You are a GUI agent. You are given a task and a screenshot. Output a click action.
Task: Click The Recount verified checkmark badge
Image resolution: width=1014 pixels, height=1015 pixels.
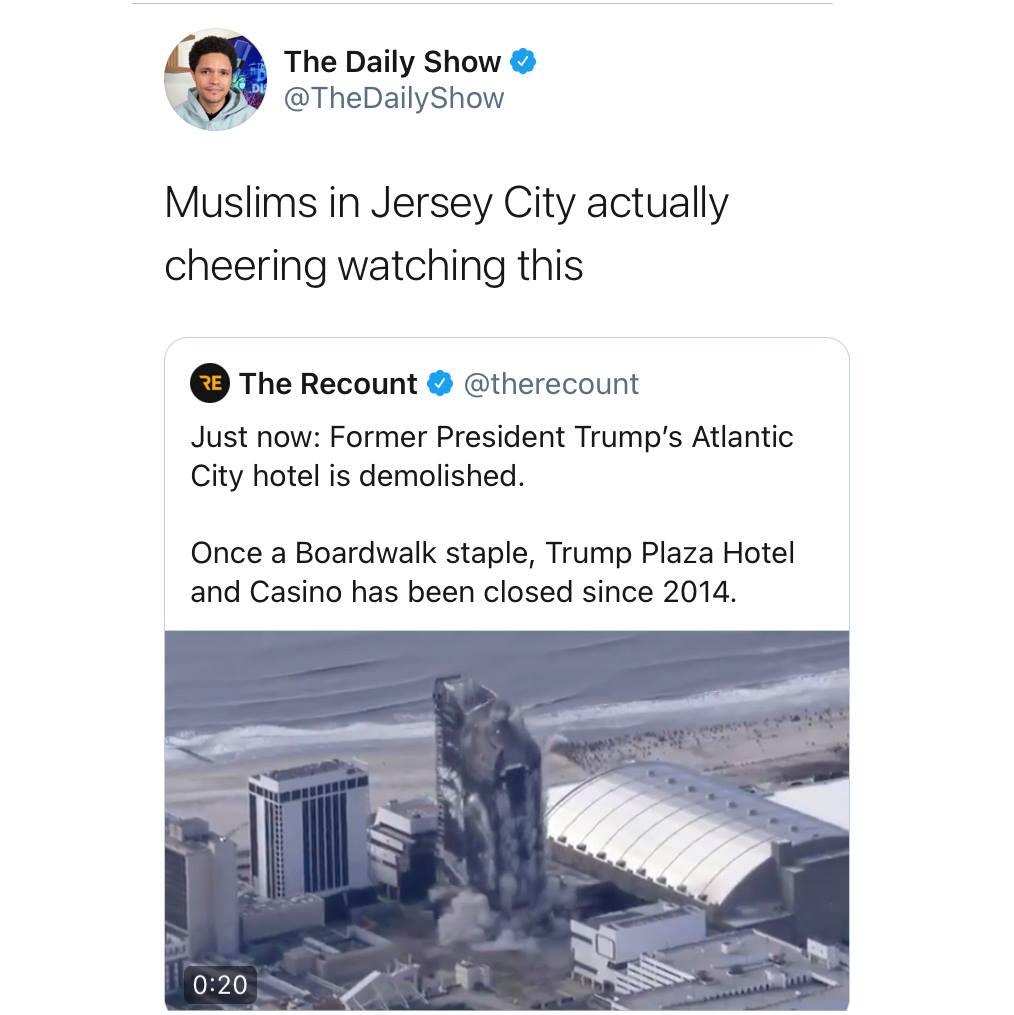[440, 384]
